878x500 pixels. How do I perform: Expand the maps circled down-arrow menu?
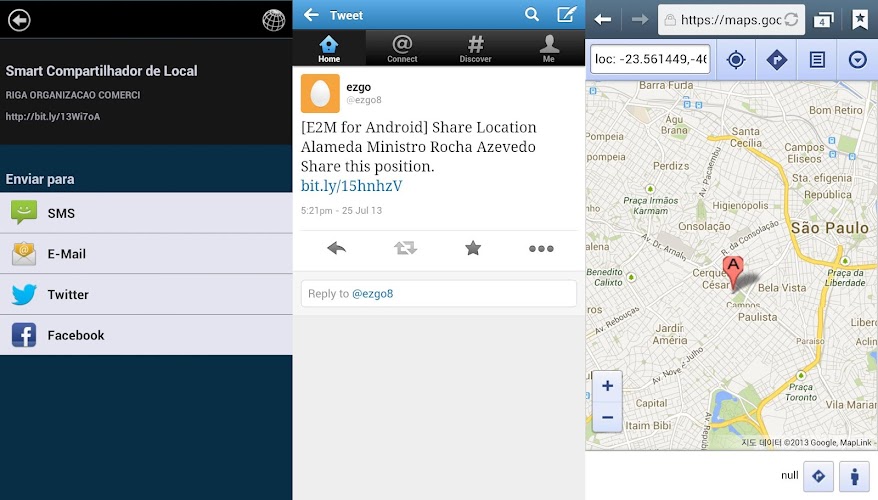857,60
